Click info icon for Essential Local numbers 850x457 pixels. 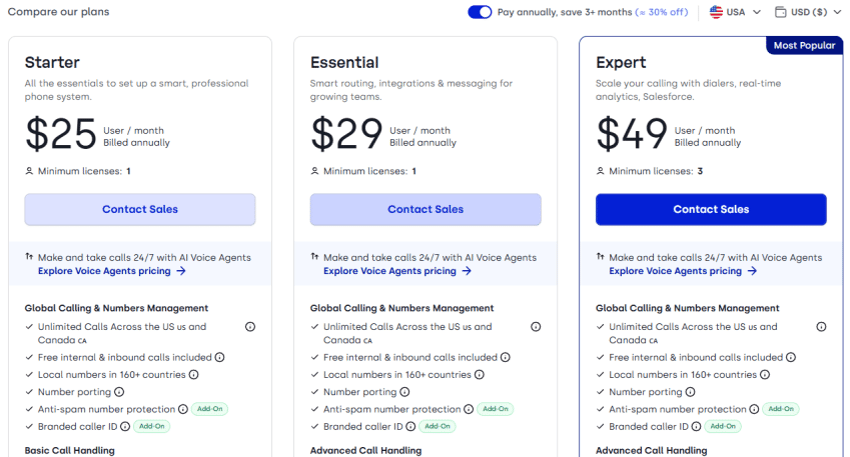pyautogui.click(x=479, y=375)
